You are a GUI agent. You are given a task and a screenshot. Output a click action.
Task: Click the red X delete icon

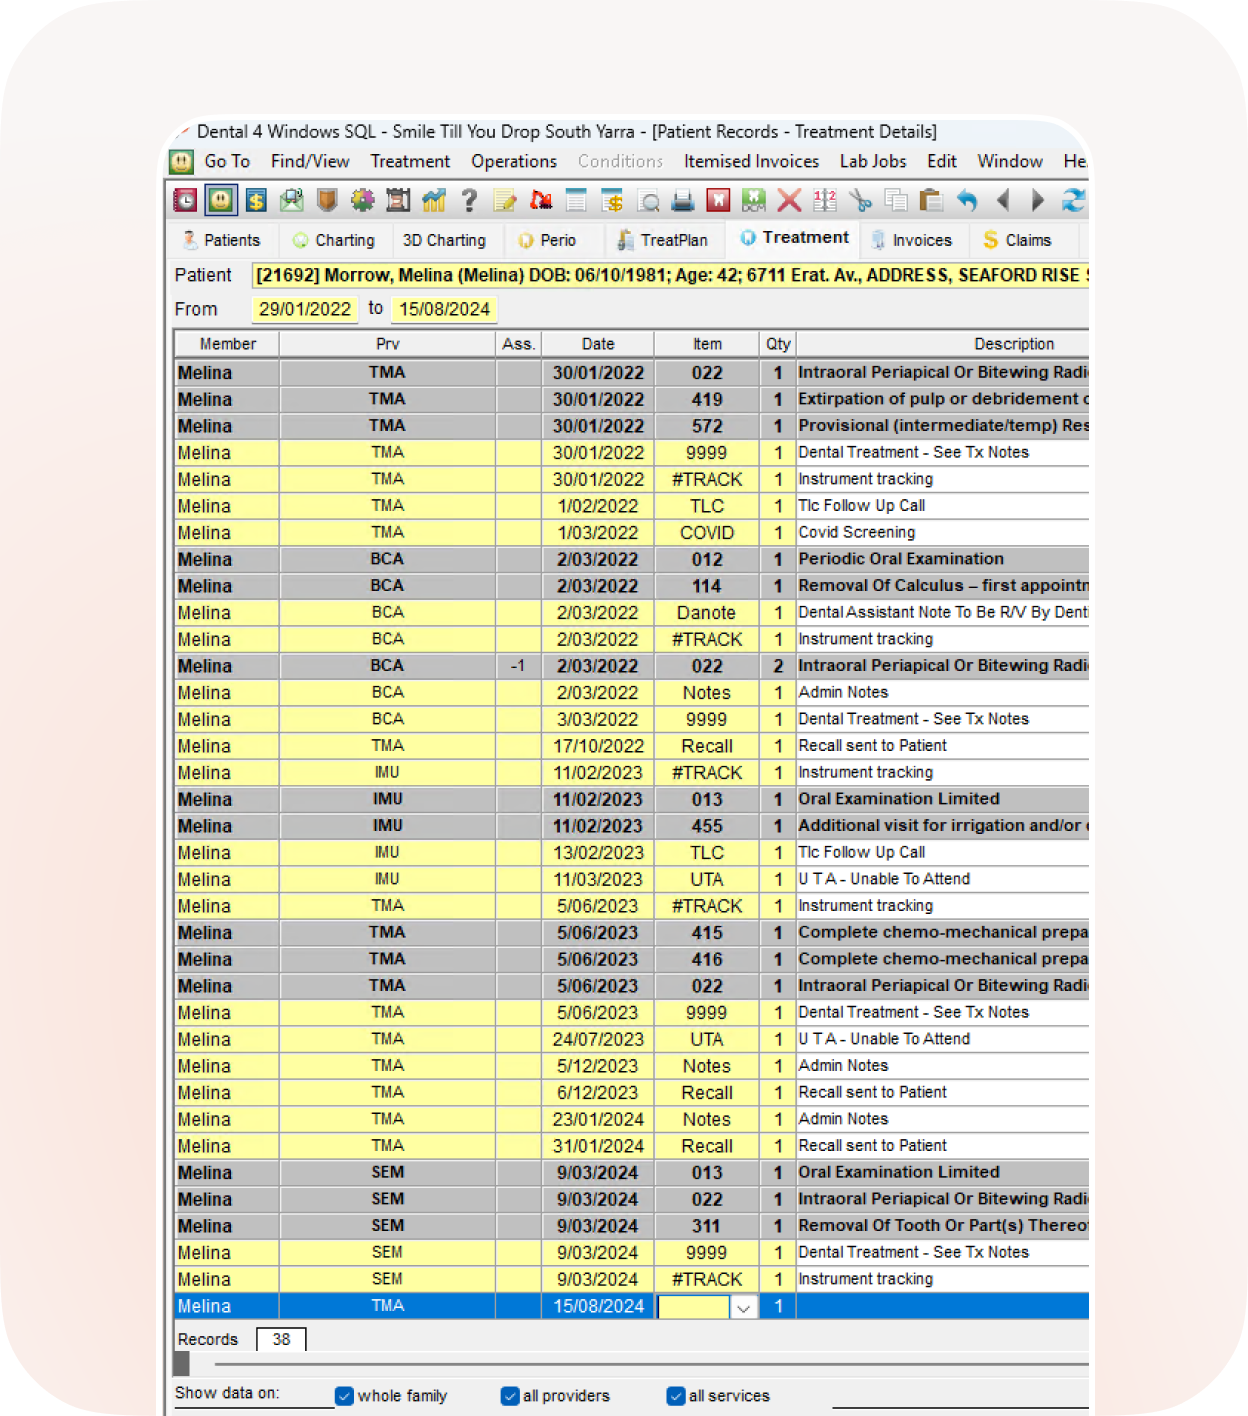tap(789, 201)
